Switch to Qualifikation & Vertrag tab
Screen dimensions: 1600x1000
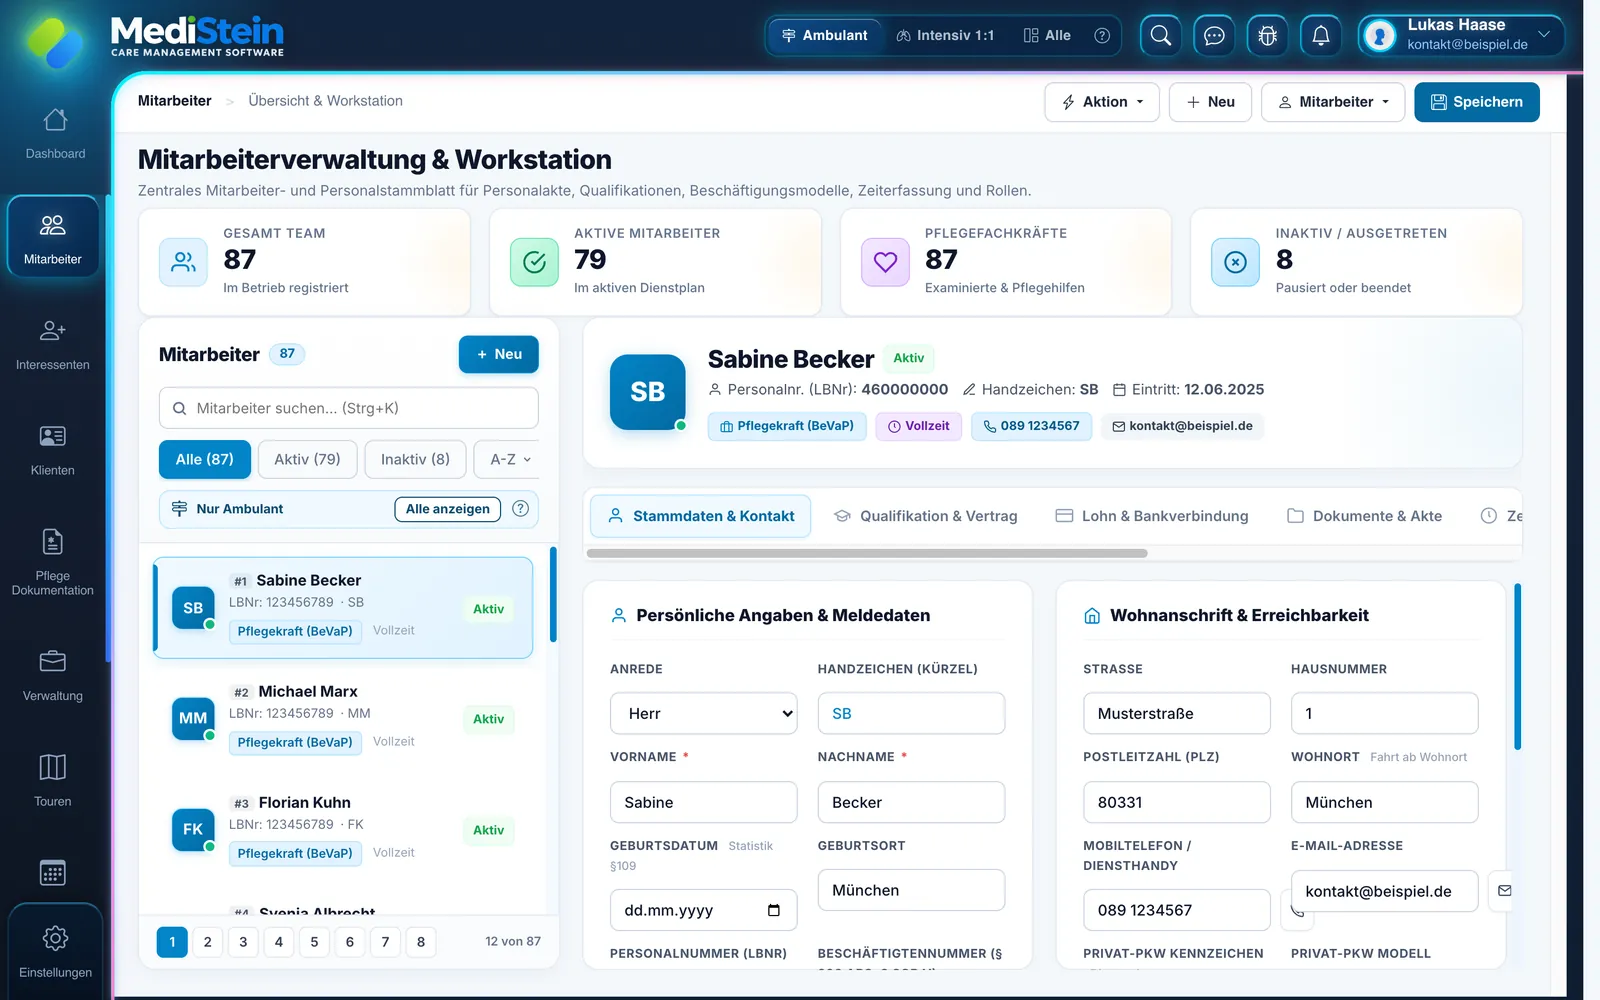925,516
